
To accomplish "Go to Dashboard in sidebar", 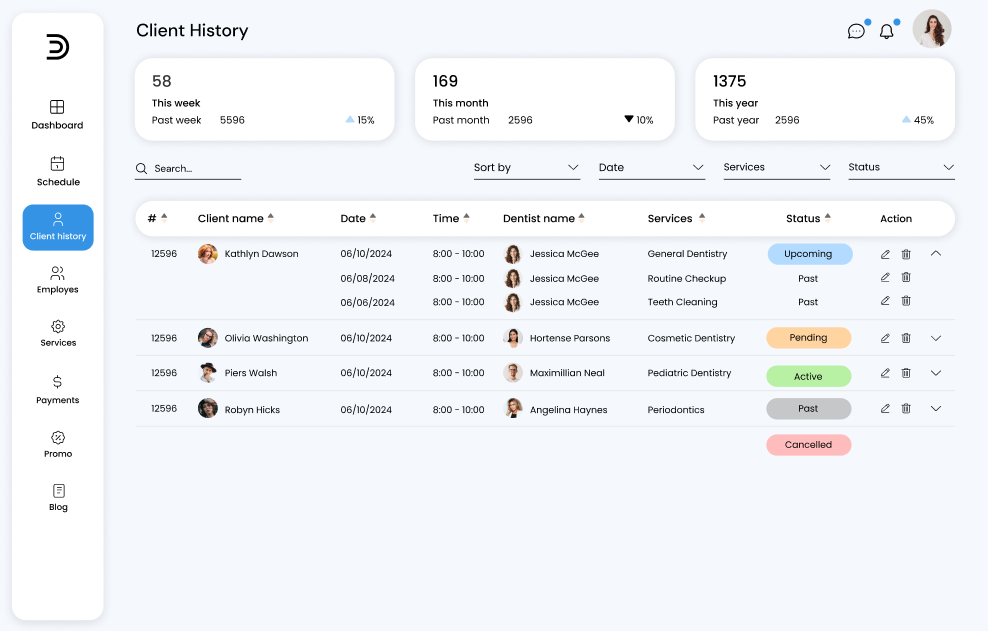I will [x=58, y=114].
